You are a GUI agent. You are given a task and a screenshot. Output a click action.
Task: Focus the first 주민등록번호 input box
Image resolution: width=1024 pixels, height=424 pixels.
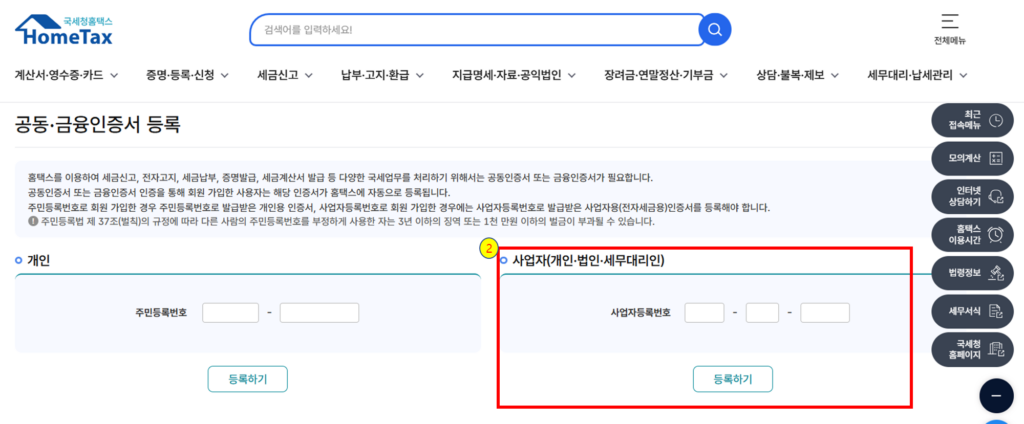pos(231,313)
